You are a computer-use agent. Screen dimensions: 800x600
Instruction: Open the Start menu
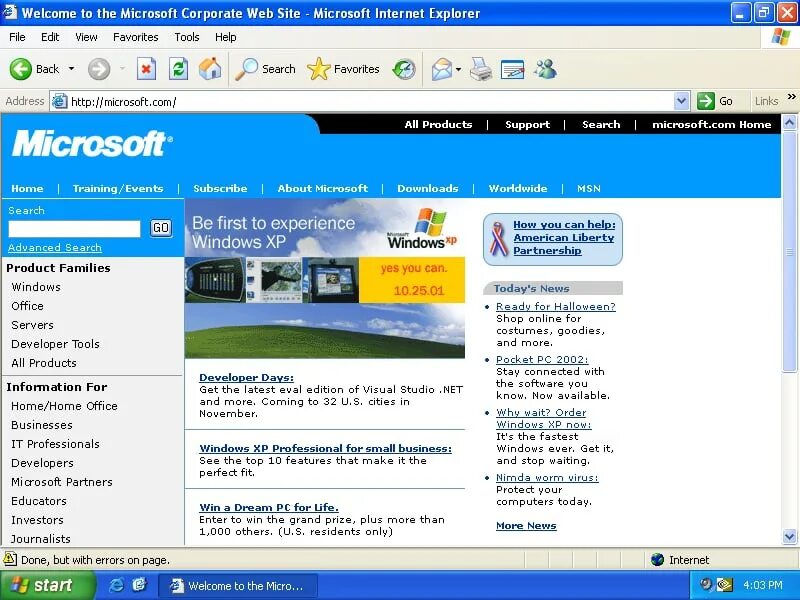[46, 585]
